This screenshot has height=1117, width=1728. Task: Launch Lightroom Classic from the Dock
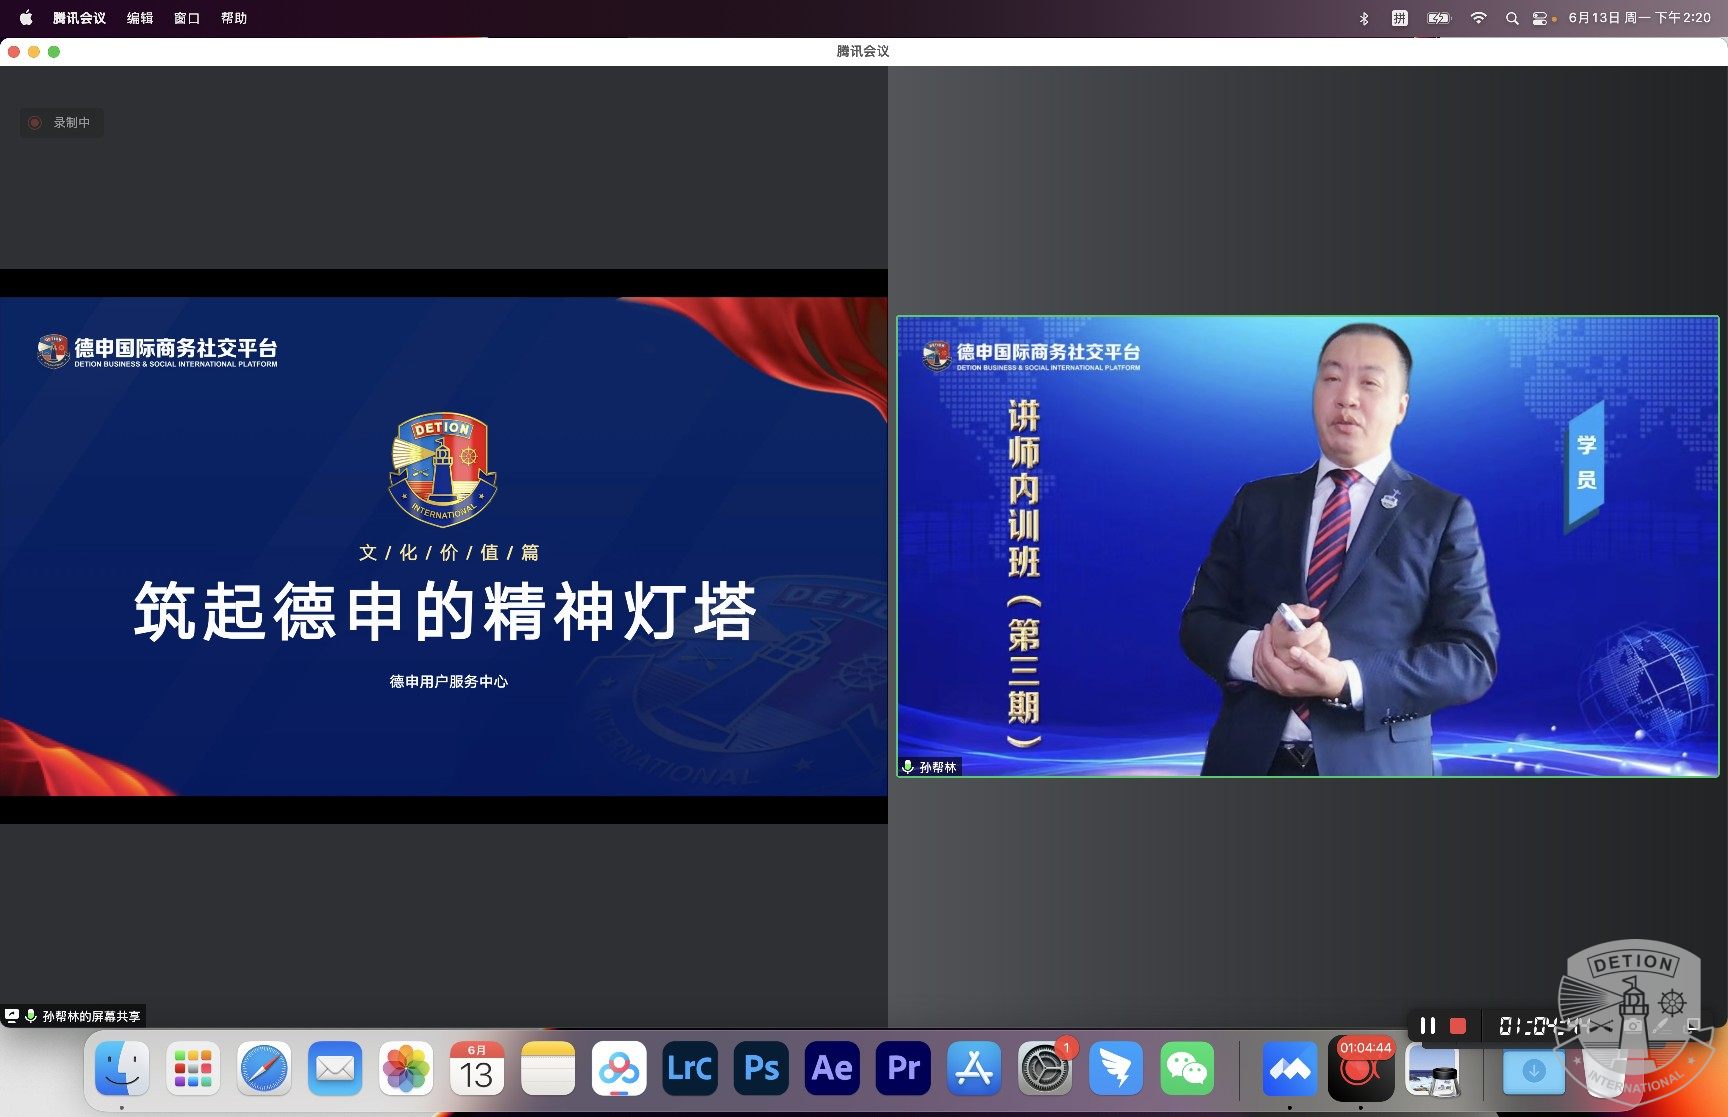[690, 1069]
